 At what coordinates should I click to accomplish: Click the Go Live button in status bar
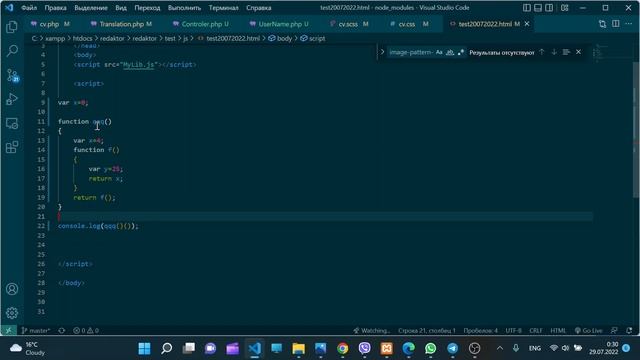(588, 330)
